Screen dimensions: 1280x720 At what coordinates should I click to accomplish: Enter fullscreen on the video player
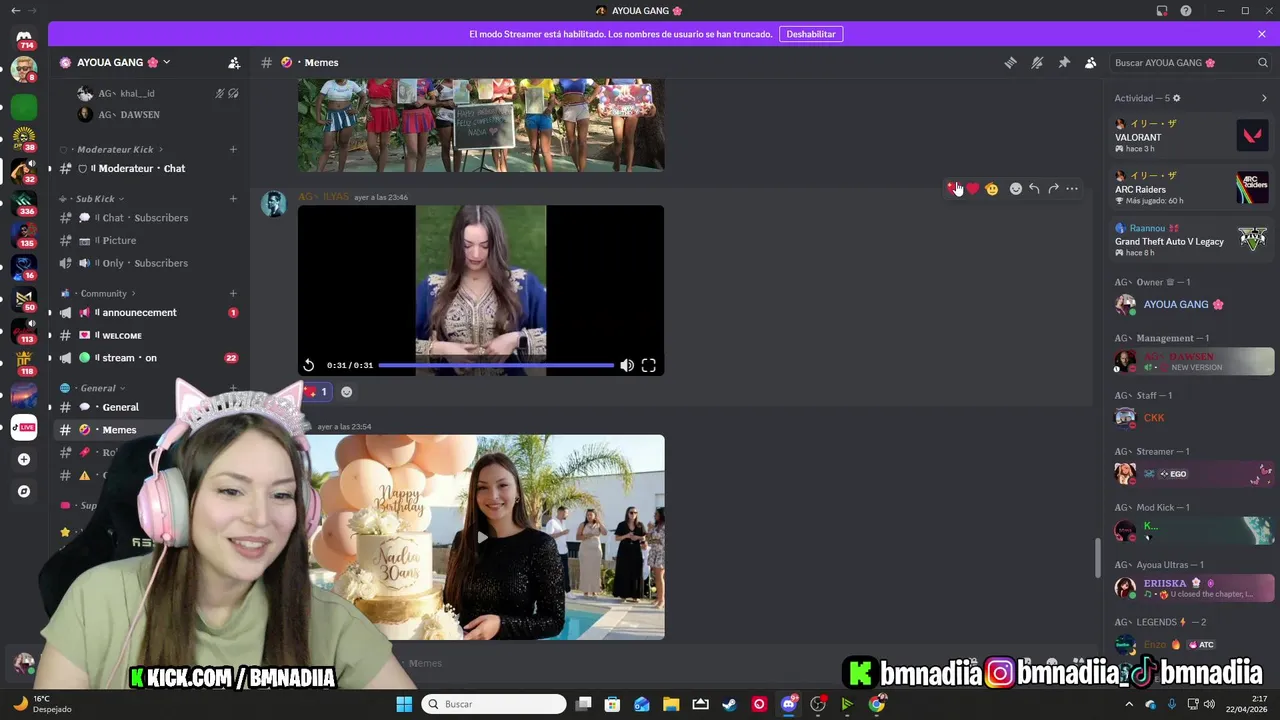click(x=648, y=365)
